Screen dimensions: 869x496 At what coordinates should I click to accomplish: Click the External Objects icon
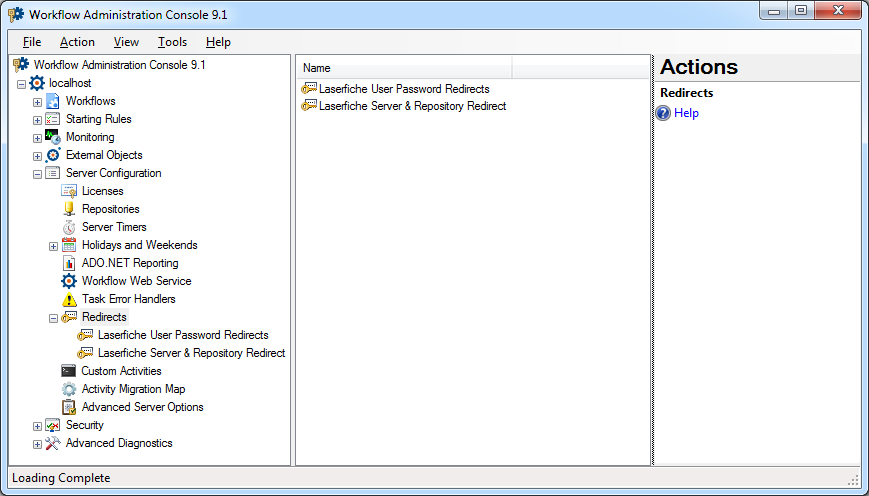click(53, 155)
